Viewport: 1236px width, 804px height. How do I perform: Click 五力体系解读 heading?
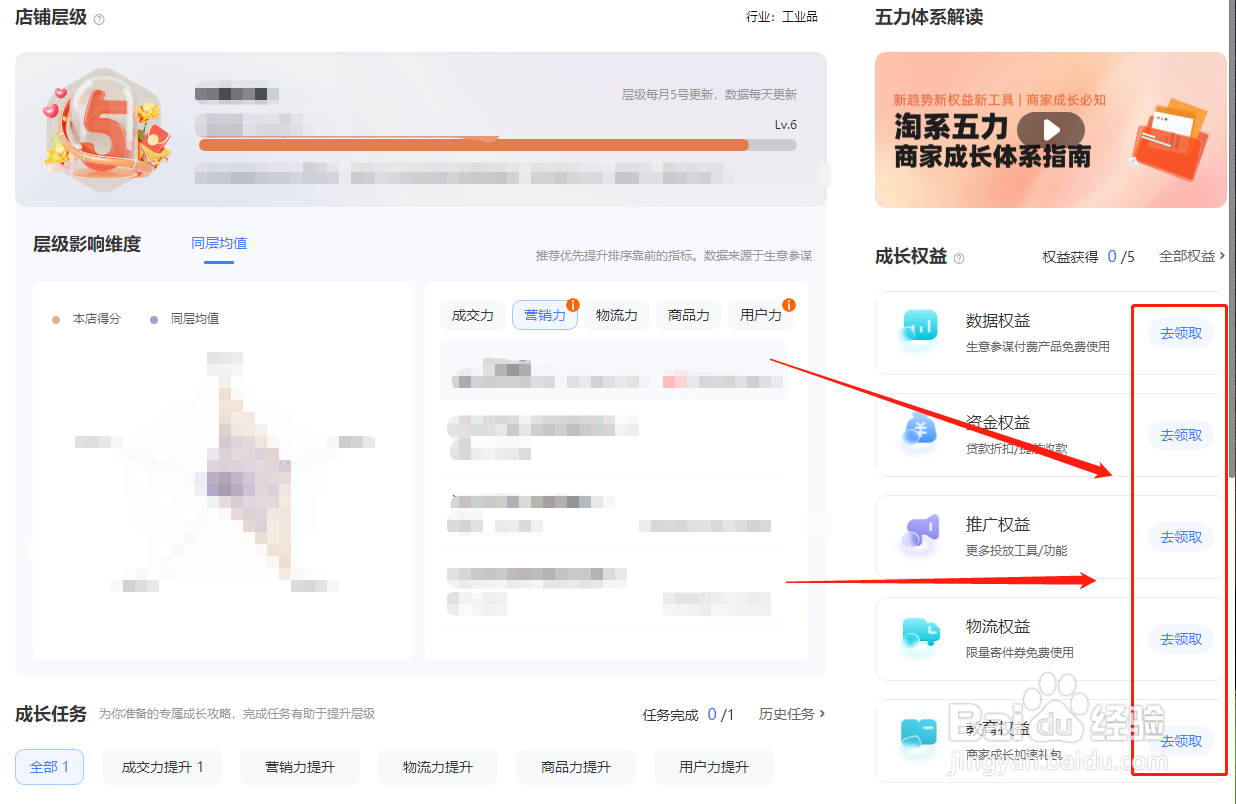pos(929,17)
